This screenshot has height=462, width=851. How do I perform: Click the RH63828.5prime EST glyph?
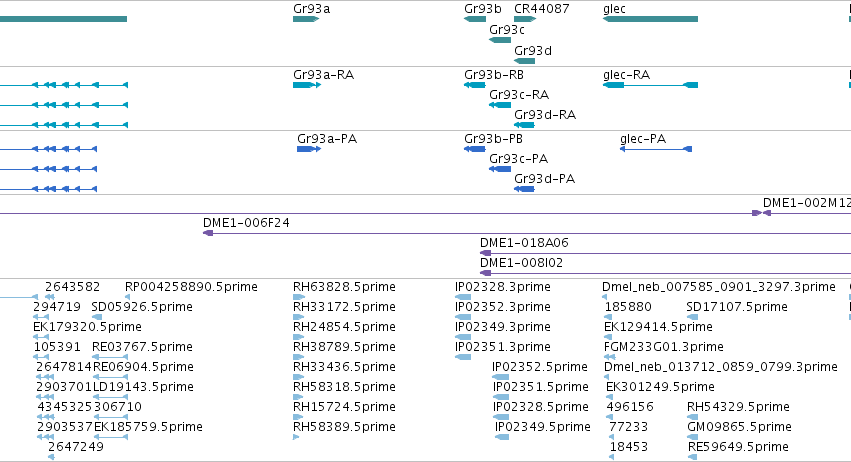click(x=299, y=297)
